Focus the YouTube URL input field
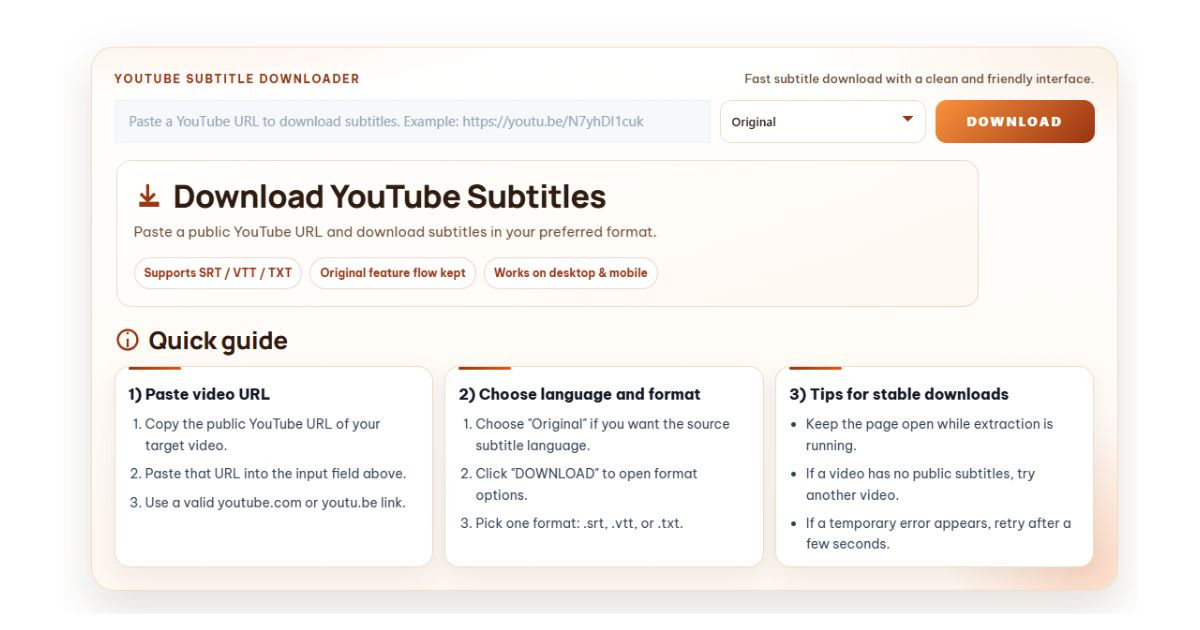Viewport: 1200px width, 630px height. tap(412, 122)
